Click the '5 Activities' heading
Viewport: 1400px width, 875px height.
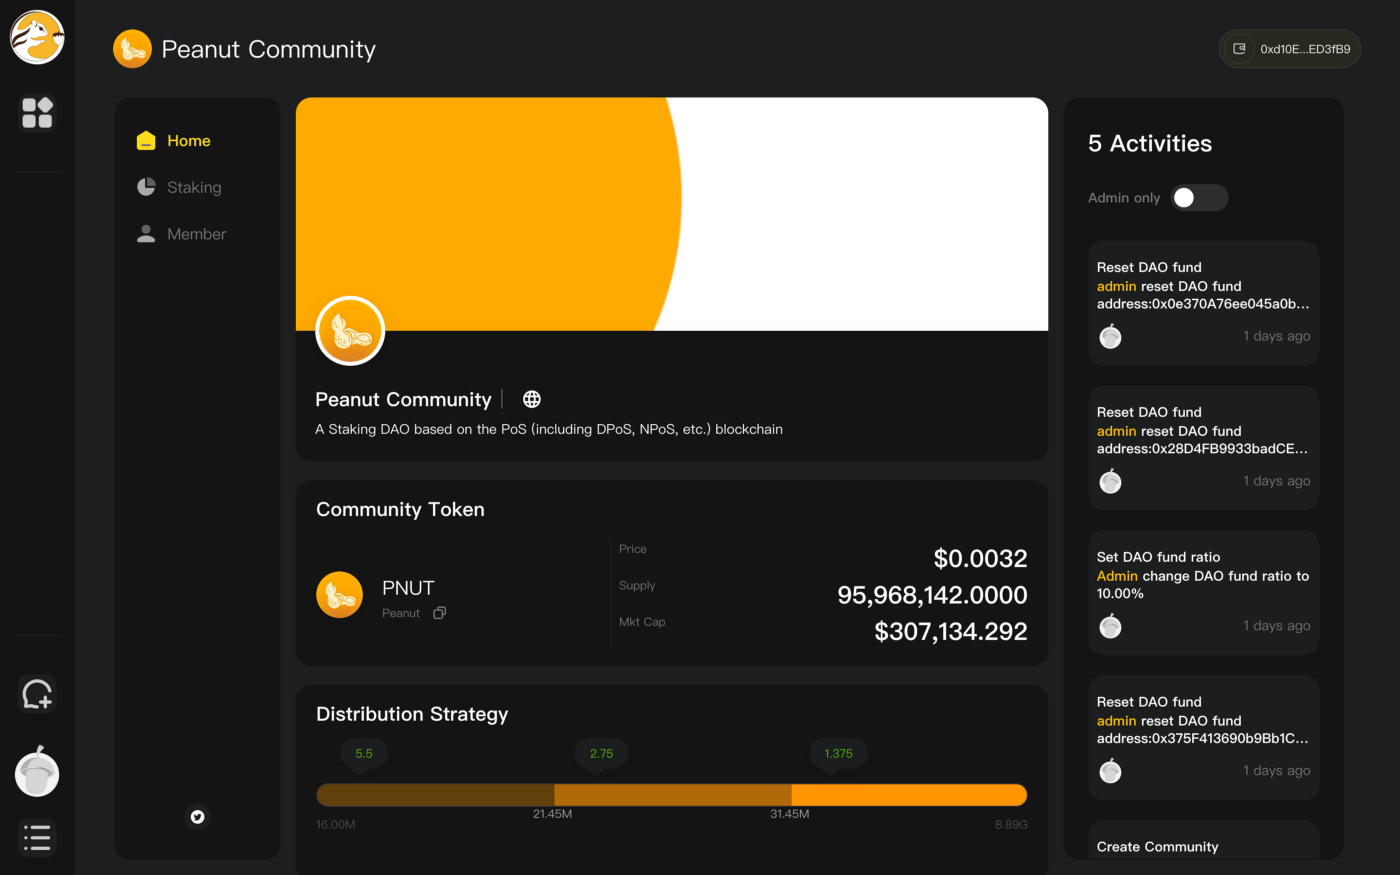[1150, 144]
